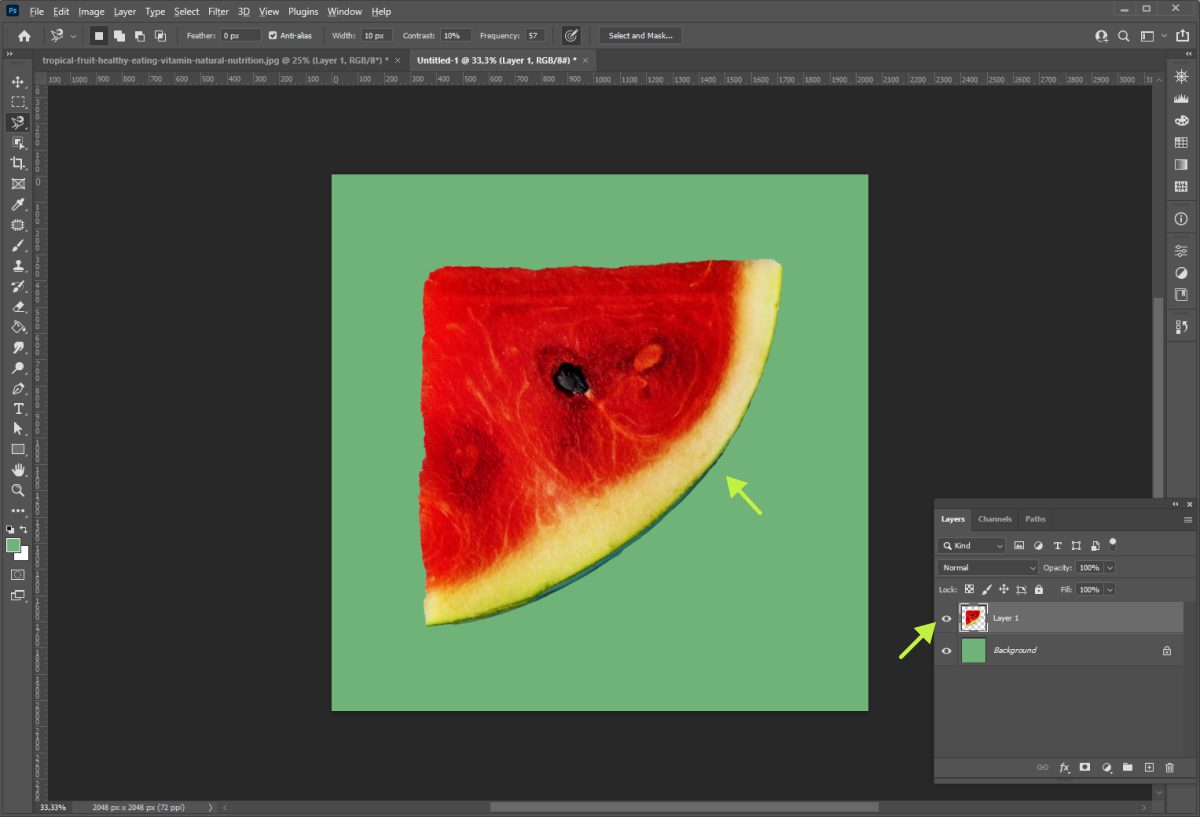Hide Layer 1 using its eye icon

947,618
